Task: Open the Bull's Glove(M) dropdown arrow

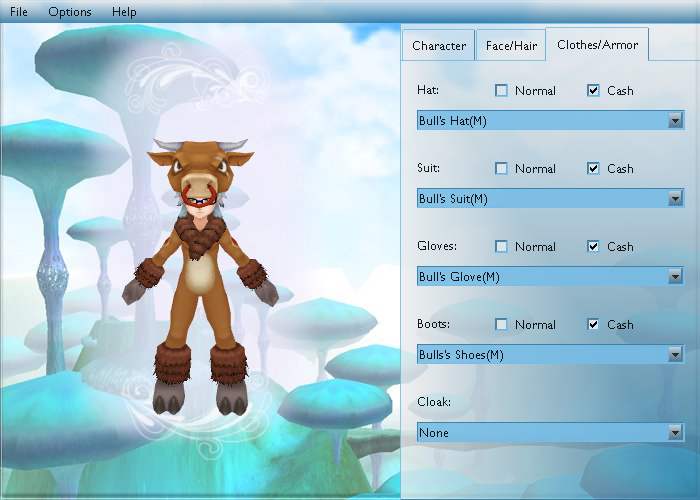Action: pos(675,276)
